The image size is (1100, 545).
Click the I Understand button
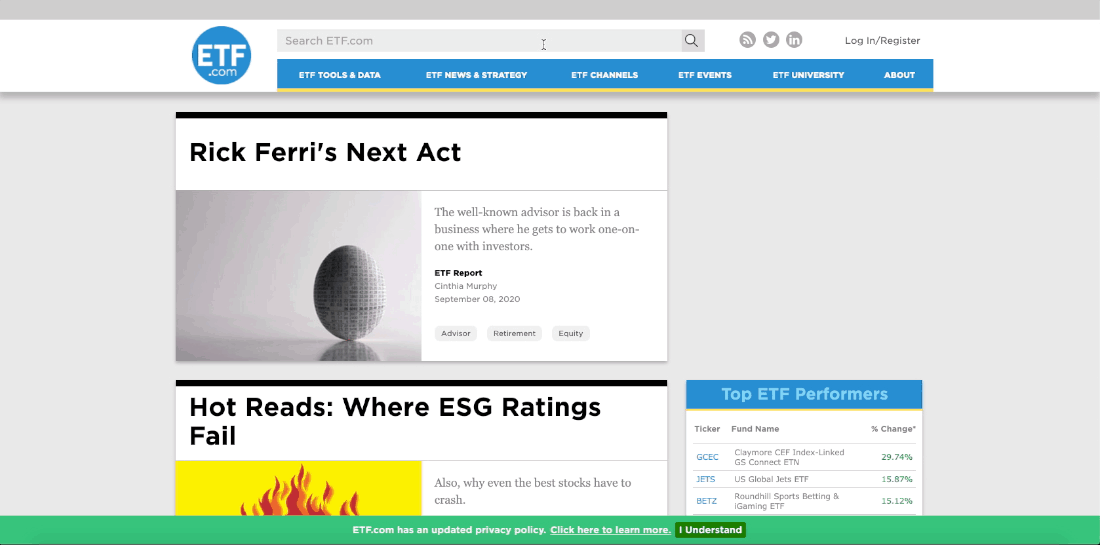point(711,530)
